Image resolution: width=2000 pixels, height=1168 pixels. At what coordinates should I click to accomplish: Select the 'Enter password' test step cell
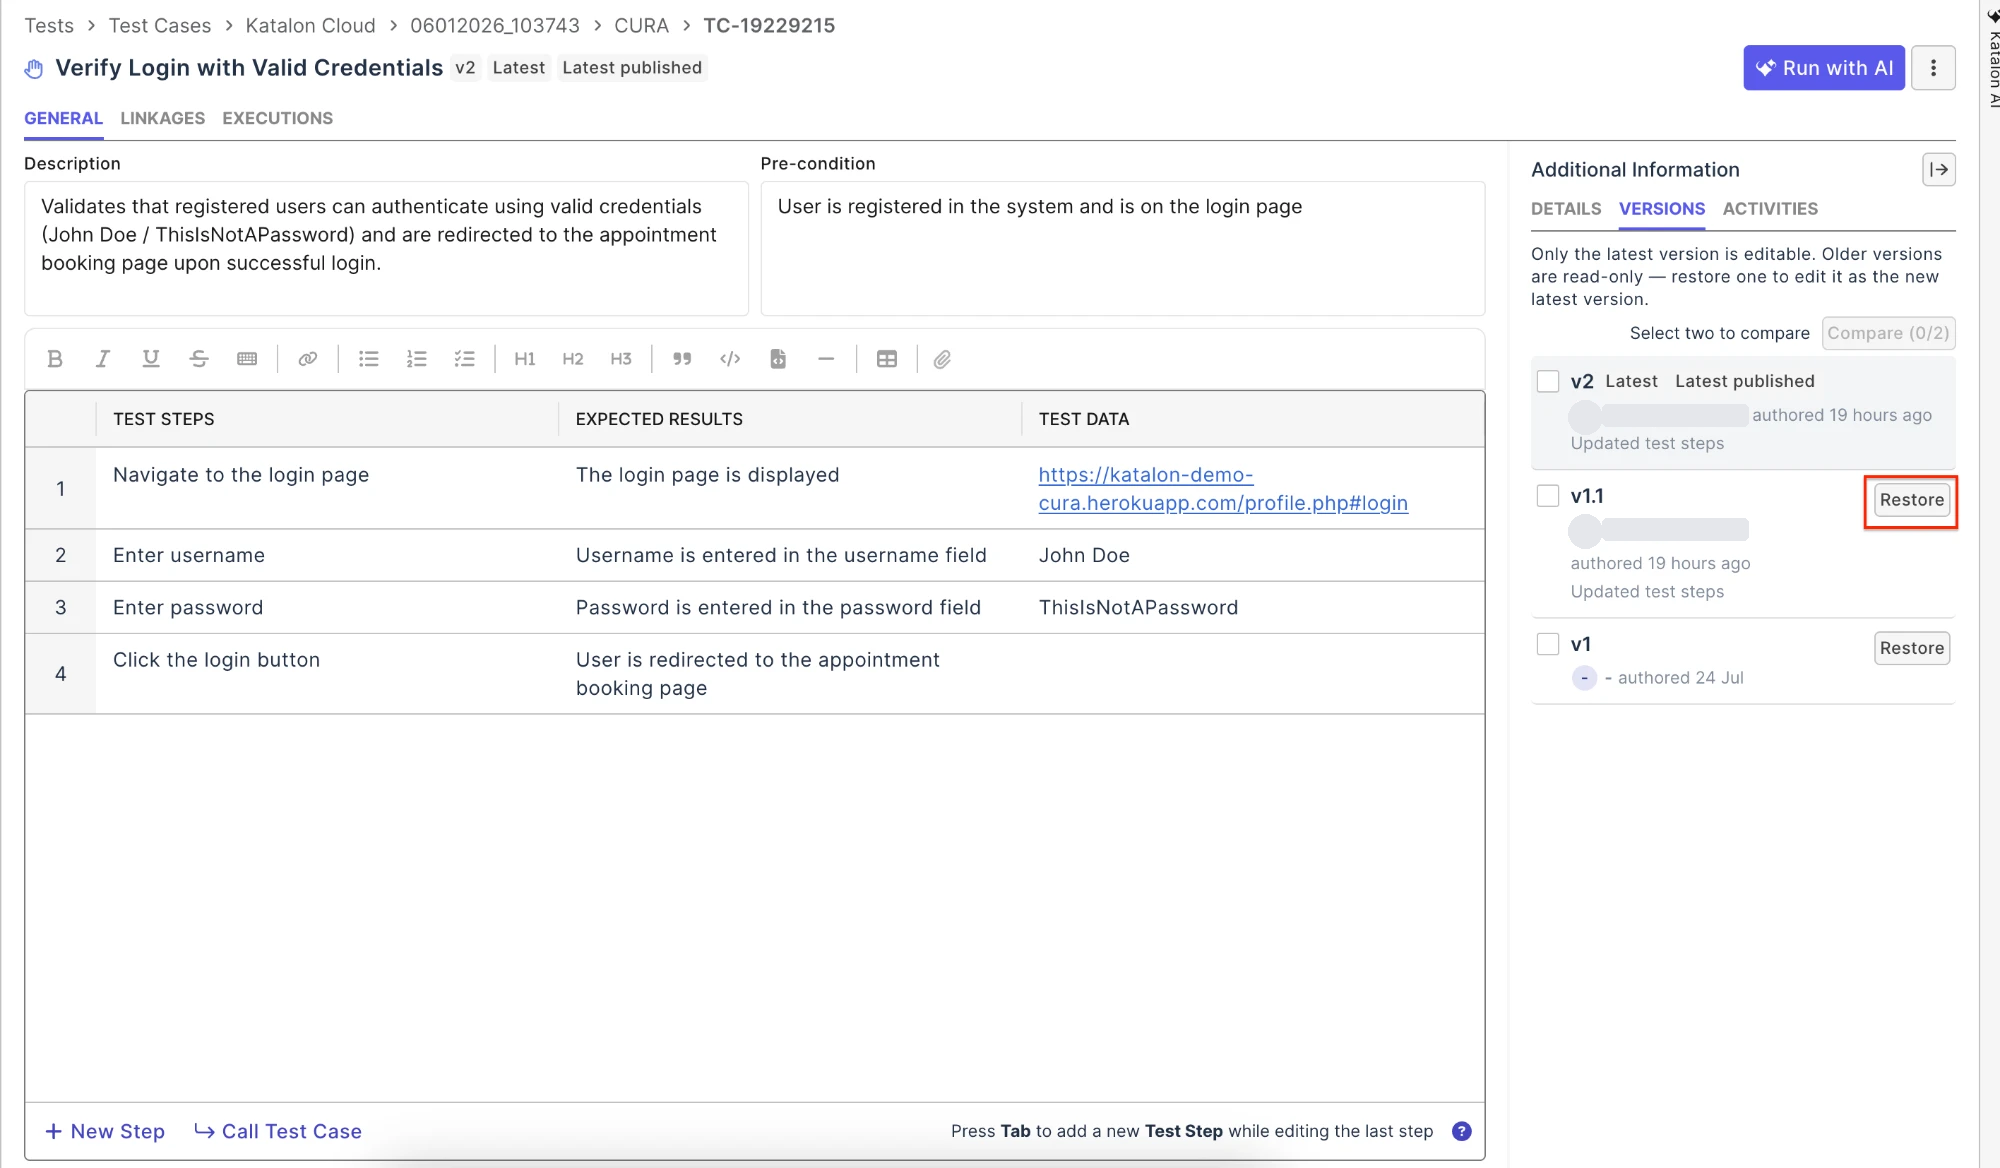pos(326,607)
